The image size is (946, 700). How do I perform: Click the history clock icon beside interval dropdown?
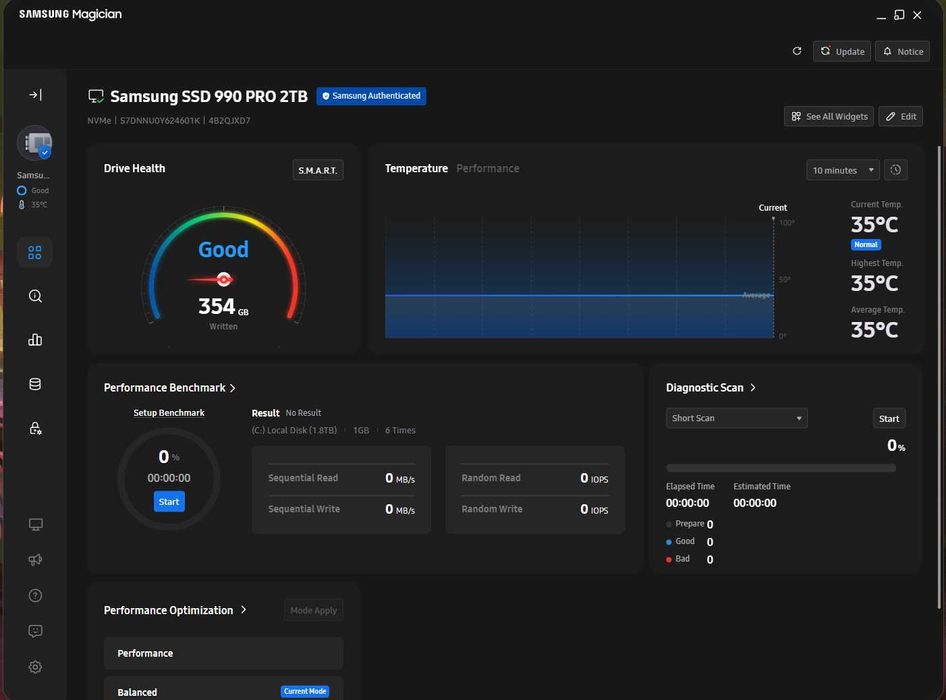point(896,170)
